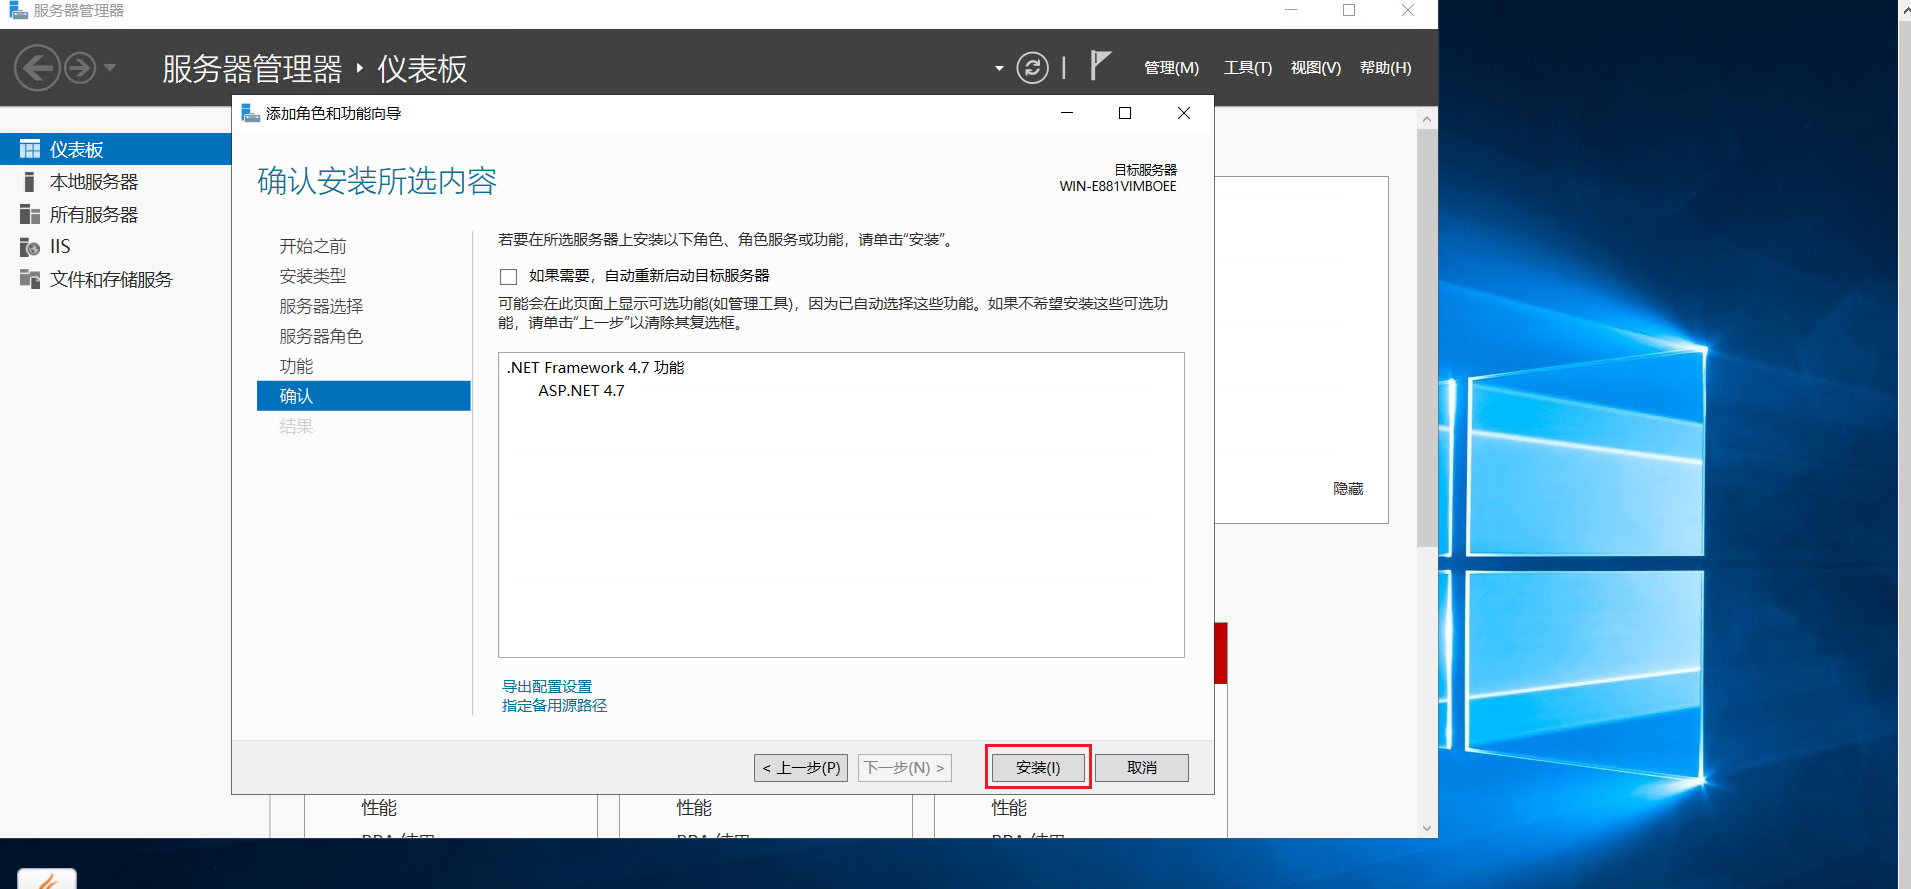The height and width of the screenshot is (889, 1911).
Task: Go to the 服务器角色 wizard step
Action: (x=321, y=336)
